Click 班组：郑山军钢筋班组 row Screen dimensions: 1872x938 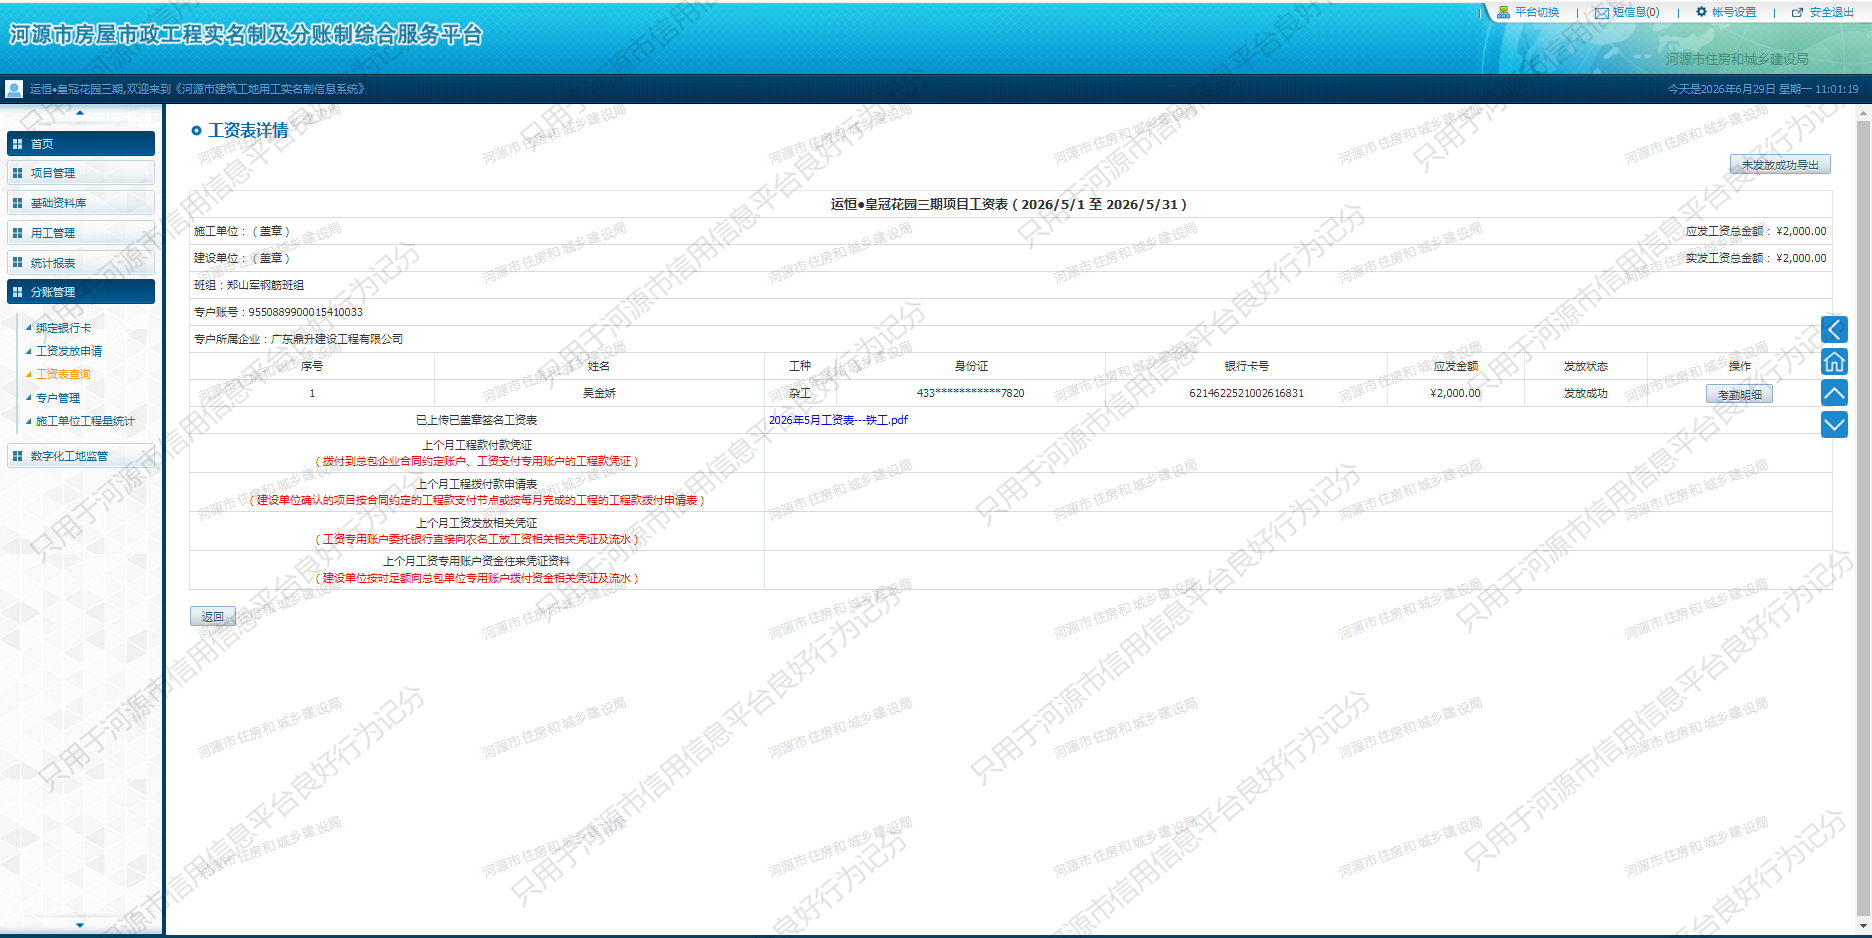pyautogui.click(x=1010, y=285)
